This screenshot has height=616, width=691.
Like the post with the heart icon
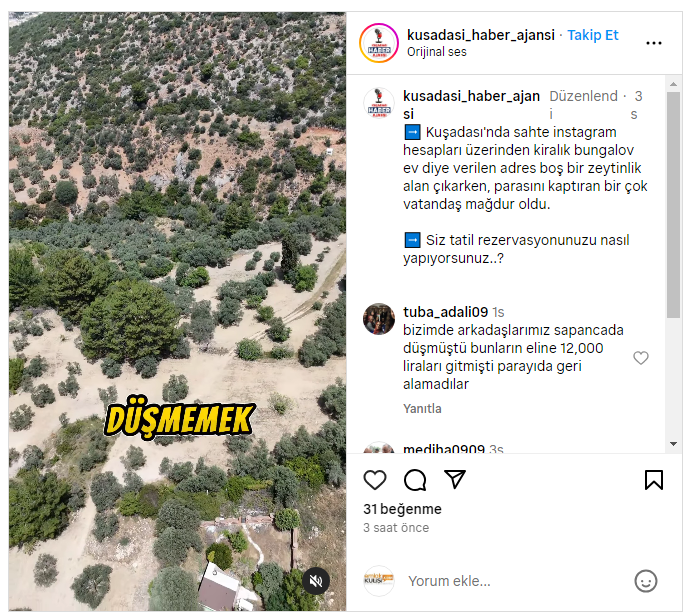[x=375, y=480]
